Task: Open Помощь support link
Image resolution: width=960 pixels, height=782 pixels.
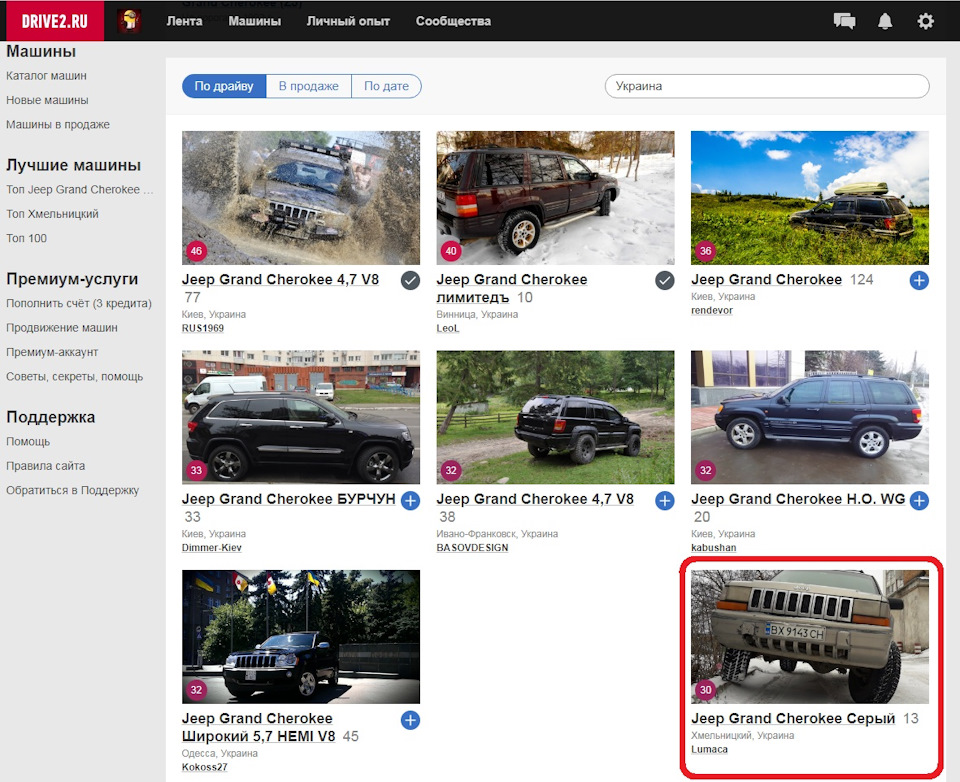Action: point(28,442)
